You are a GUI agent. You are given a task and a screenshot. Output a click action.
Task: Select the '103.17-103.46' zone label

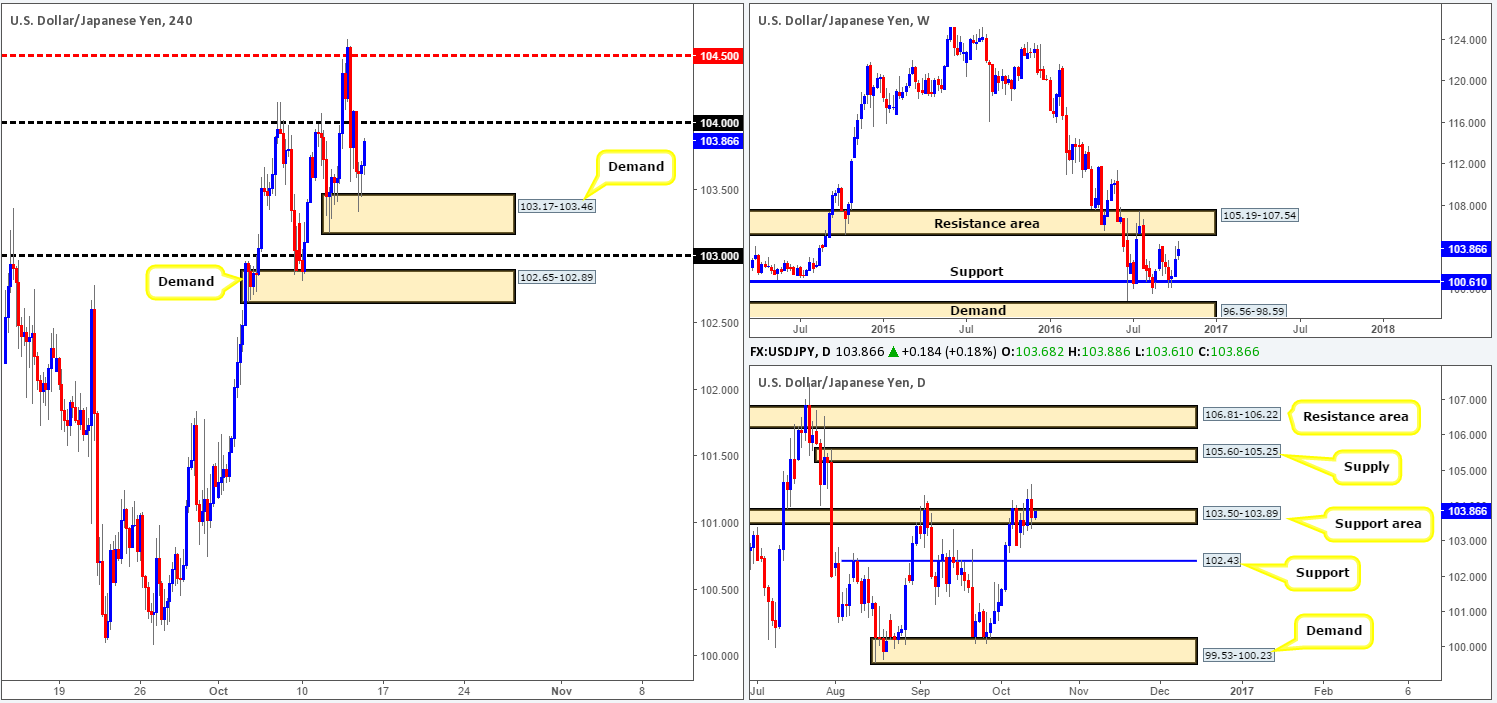(557, 208)
